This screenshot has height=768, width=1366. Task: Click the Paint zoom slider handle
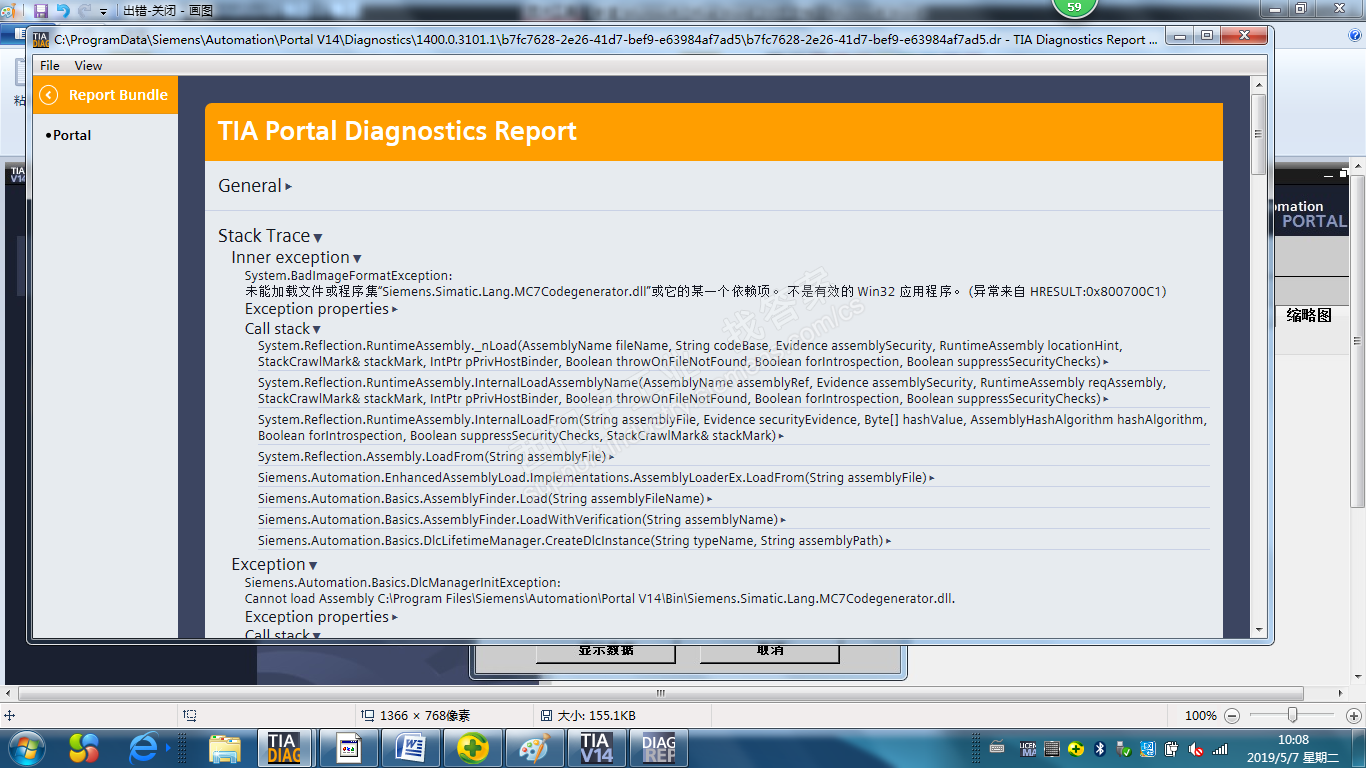pos(1293,715)
